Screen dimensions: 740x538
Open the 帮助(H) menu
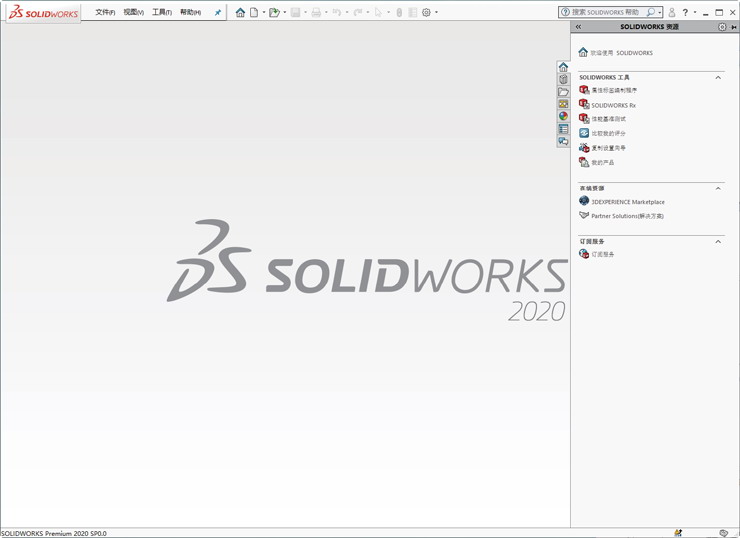coord(191,12)
